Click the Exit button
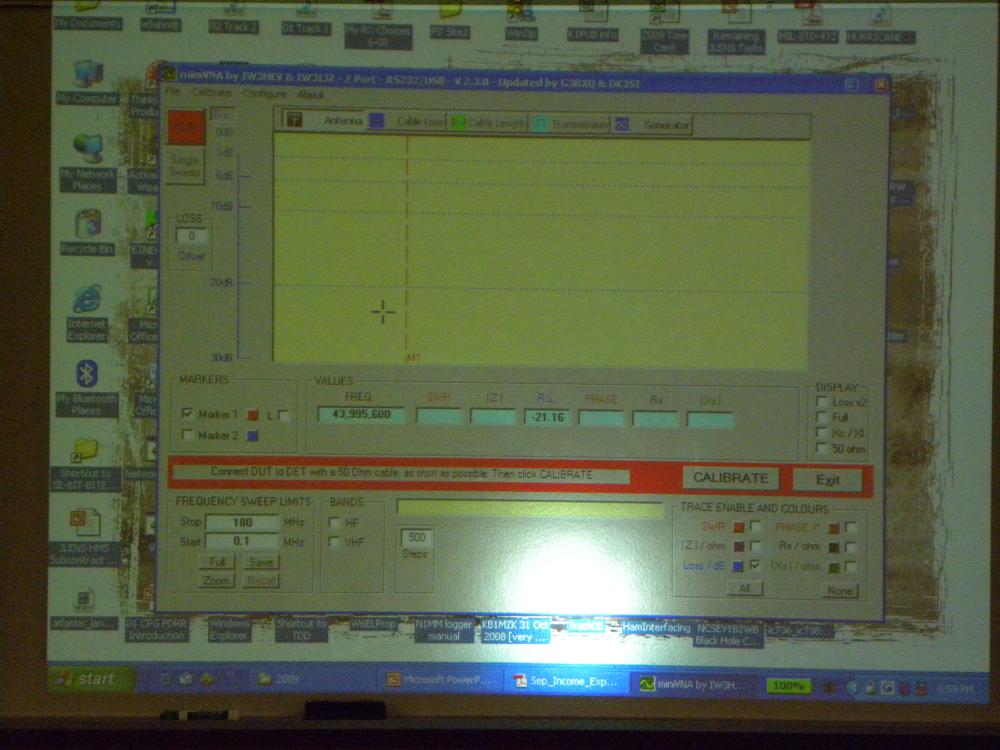Screen dimensions: 1000x750 (x=828, y=480)
